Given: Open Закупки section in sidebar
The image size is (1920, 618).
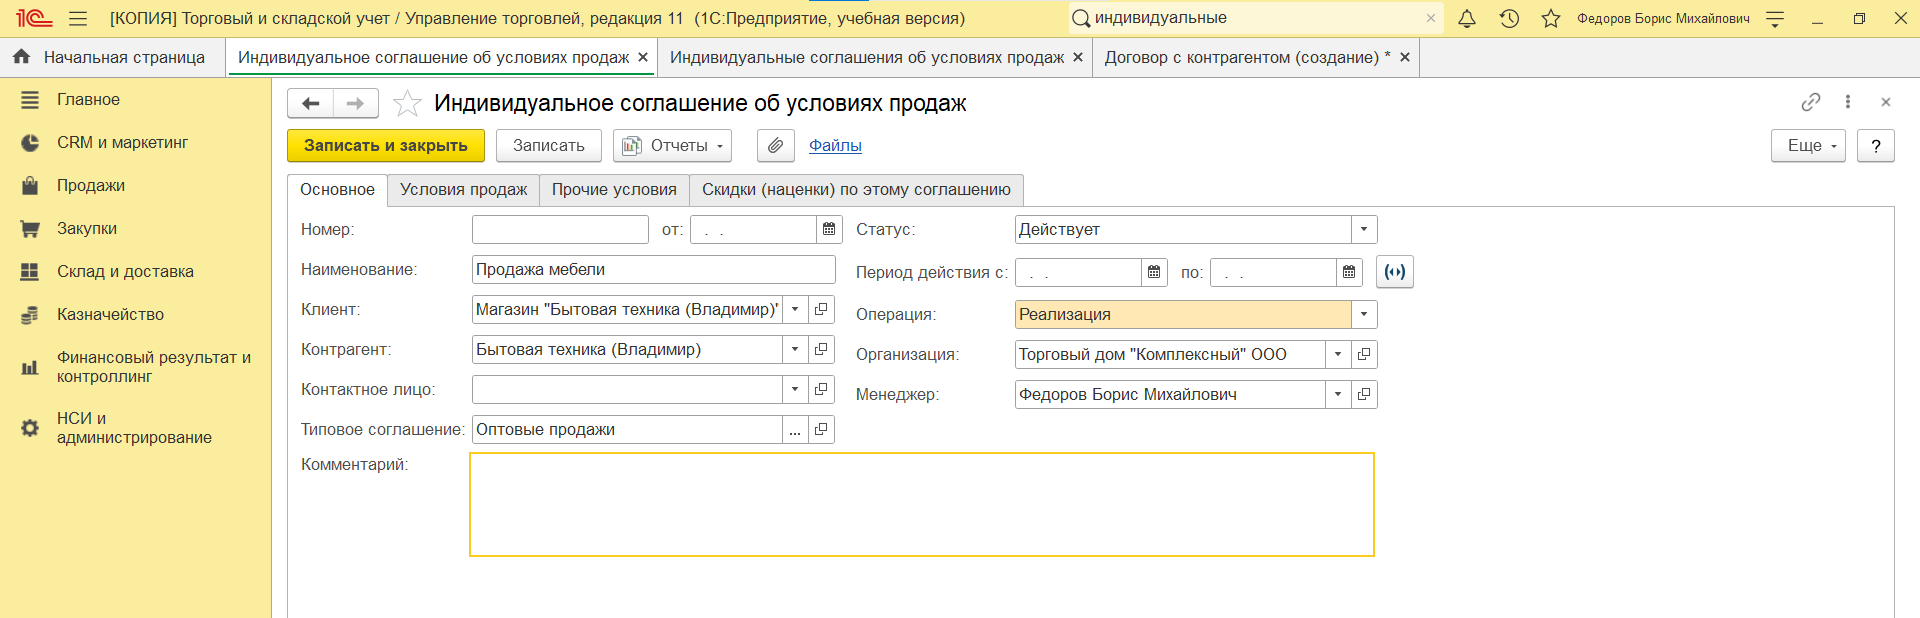Looking at the screenshot, I should (x=87, y=228).
